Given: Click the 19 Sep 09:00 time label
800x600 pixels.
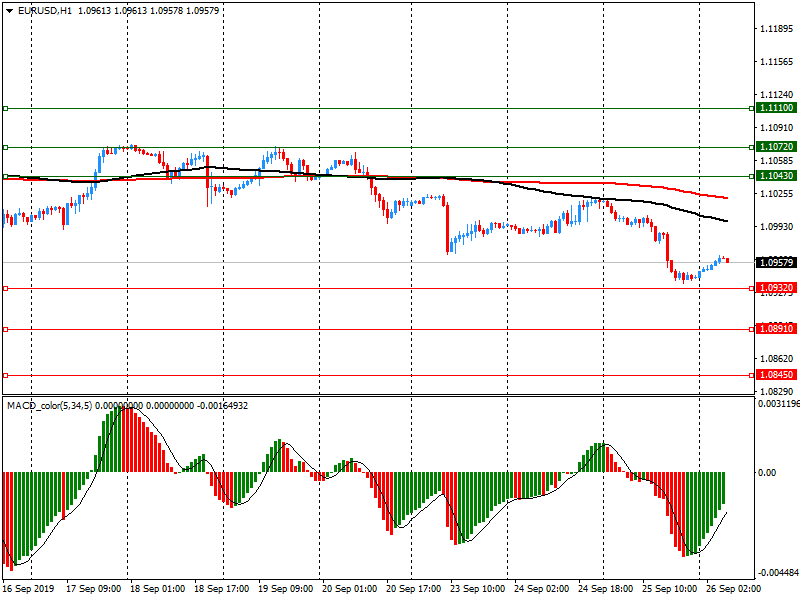Looking at the screenshot, I should (x=285, y=589).
